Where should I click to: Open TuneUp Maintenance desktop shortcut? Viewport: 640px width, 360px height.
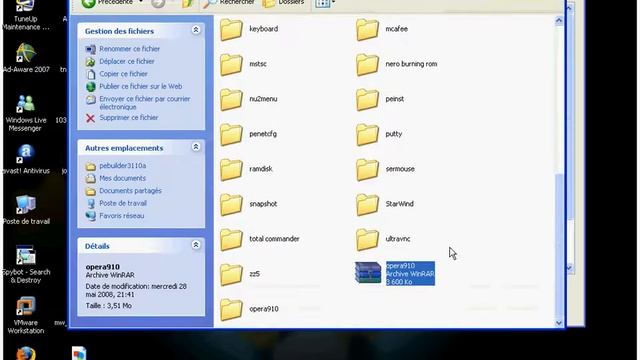click(25, 16)
